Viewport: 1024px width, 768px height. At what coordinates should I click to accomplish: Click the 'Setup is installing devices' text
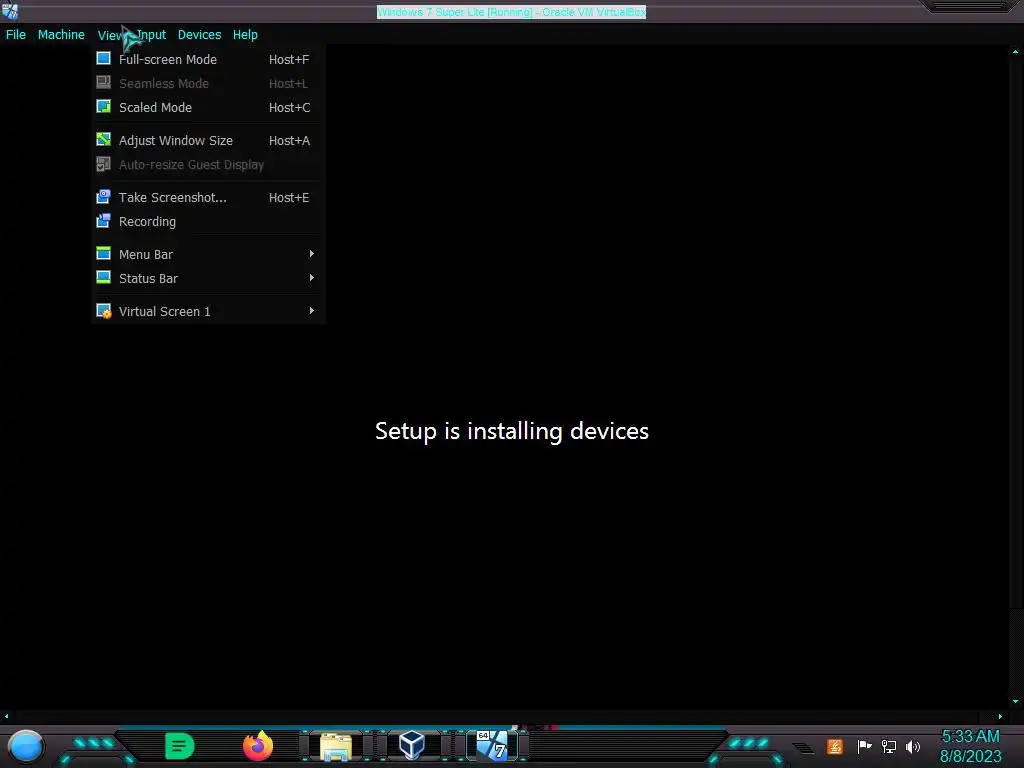point(512,431)
